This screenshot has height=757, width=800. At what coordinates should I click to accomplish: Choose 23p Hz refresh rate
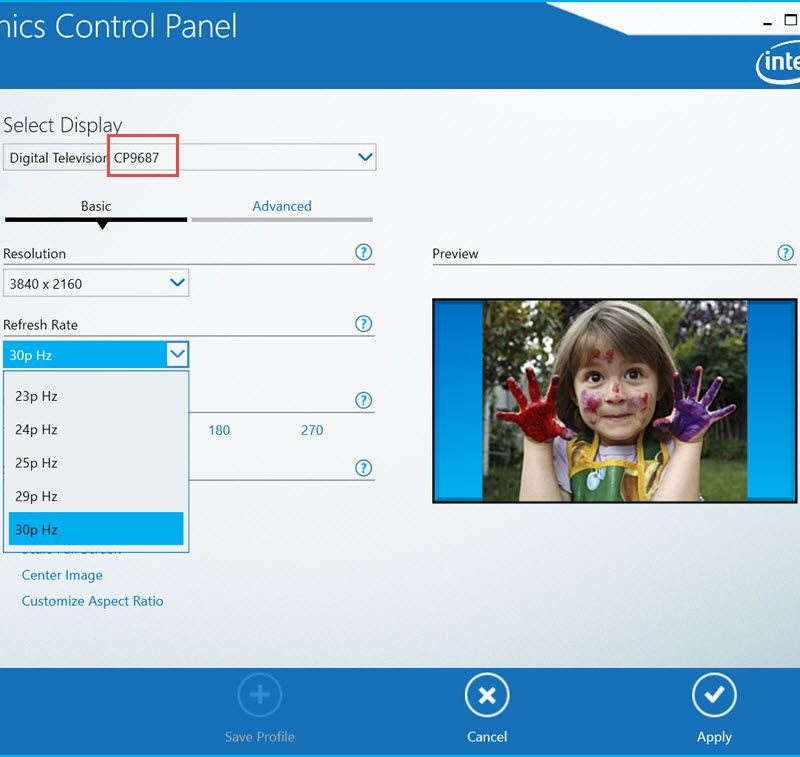pos(96,396)
